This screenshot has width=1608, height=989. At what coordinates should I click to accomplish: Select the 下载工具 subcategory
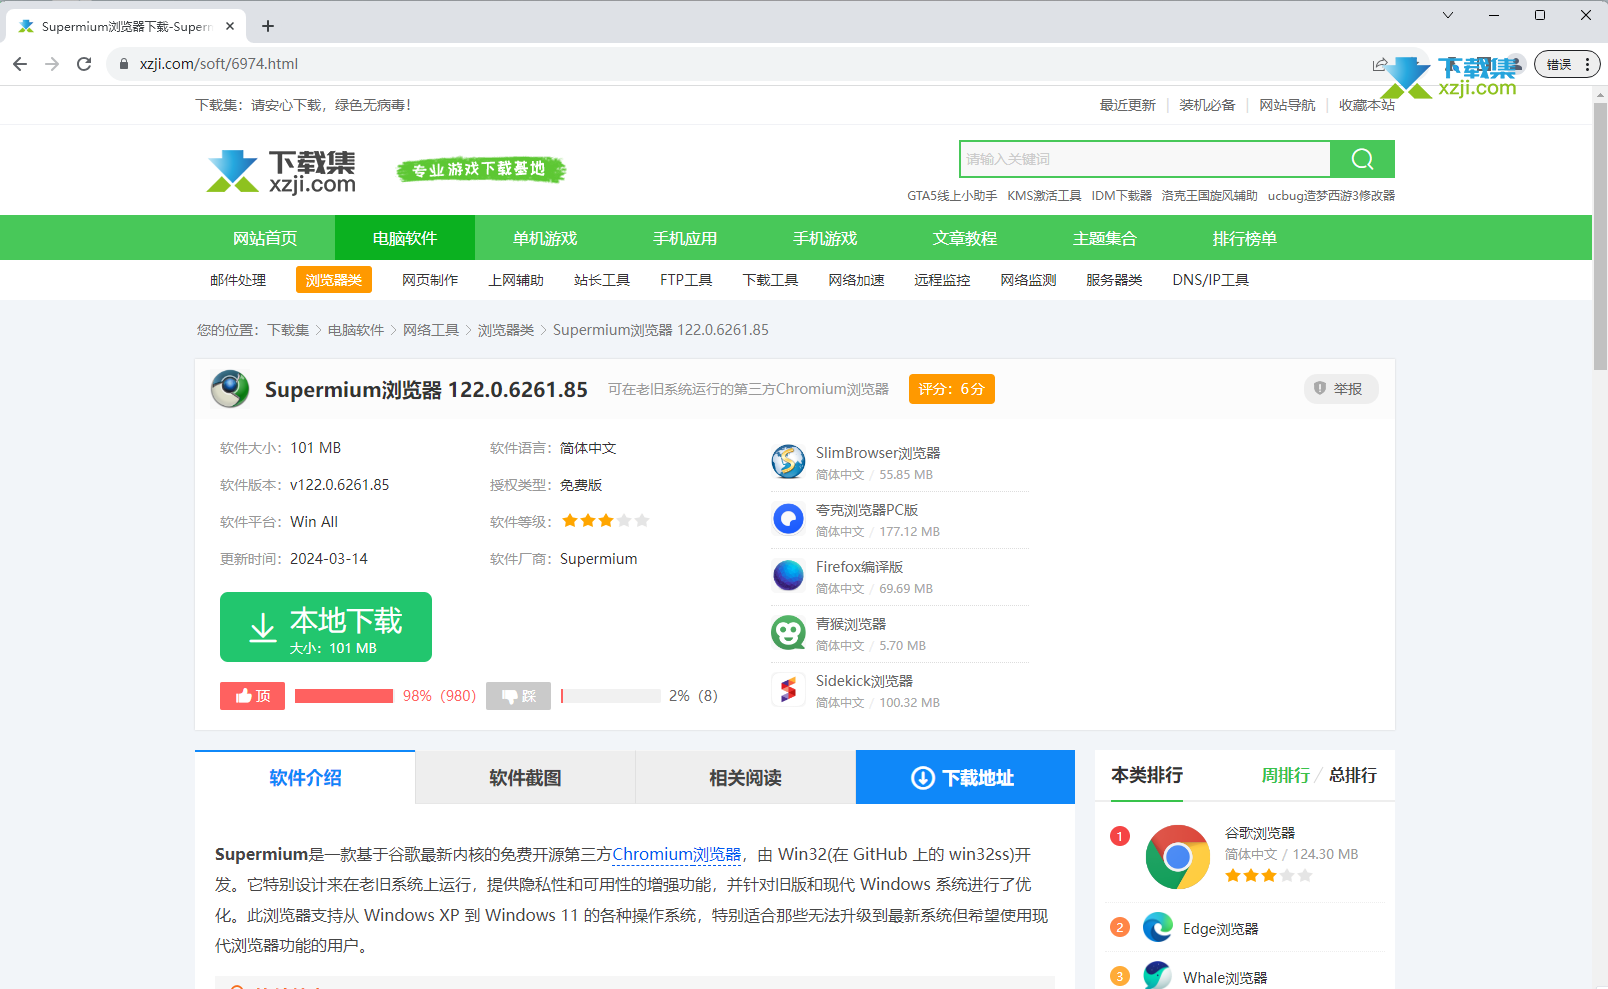pyautogui.click(x=770, y=280)
